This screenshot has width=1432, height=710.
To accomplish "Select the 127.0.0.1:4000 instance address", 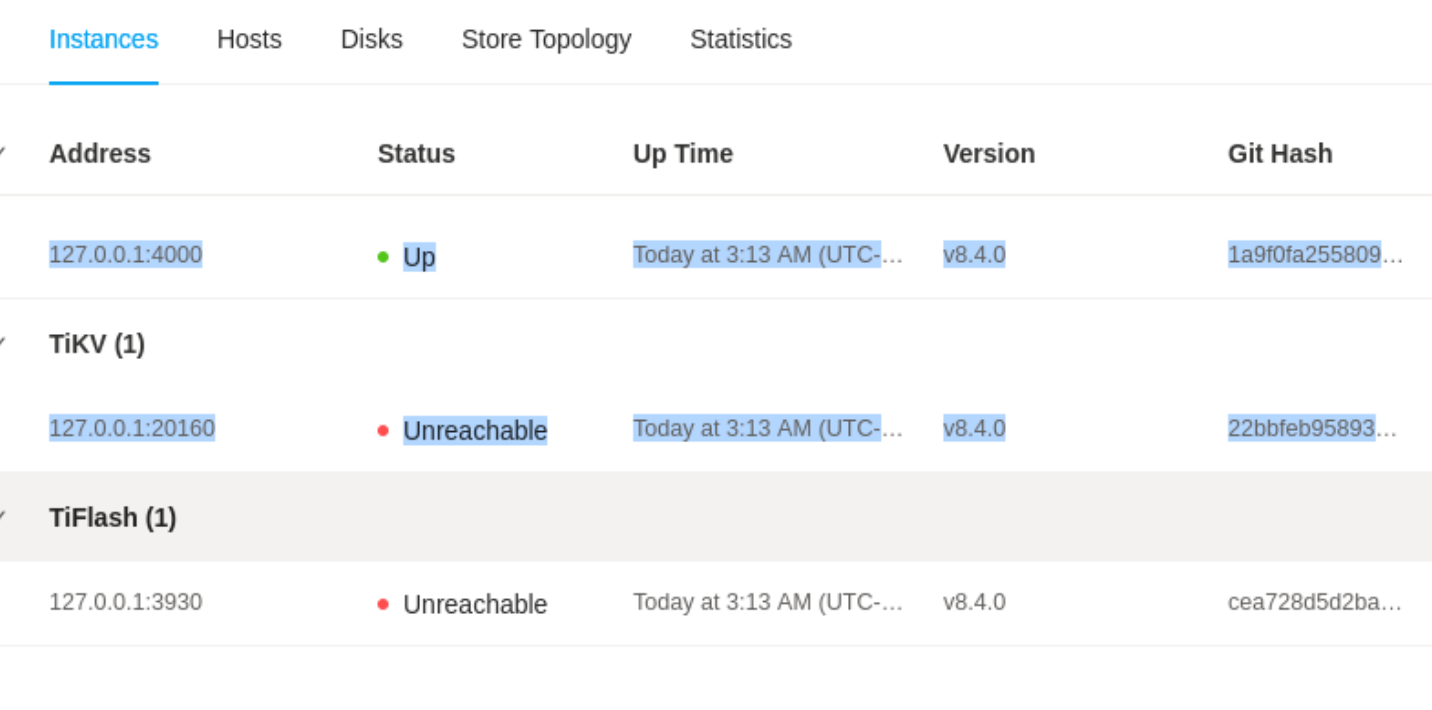I will (125, 255).
